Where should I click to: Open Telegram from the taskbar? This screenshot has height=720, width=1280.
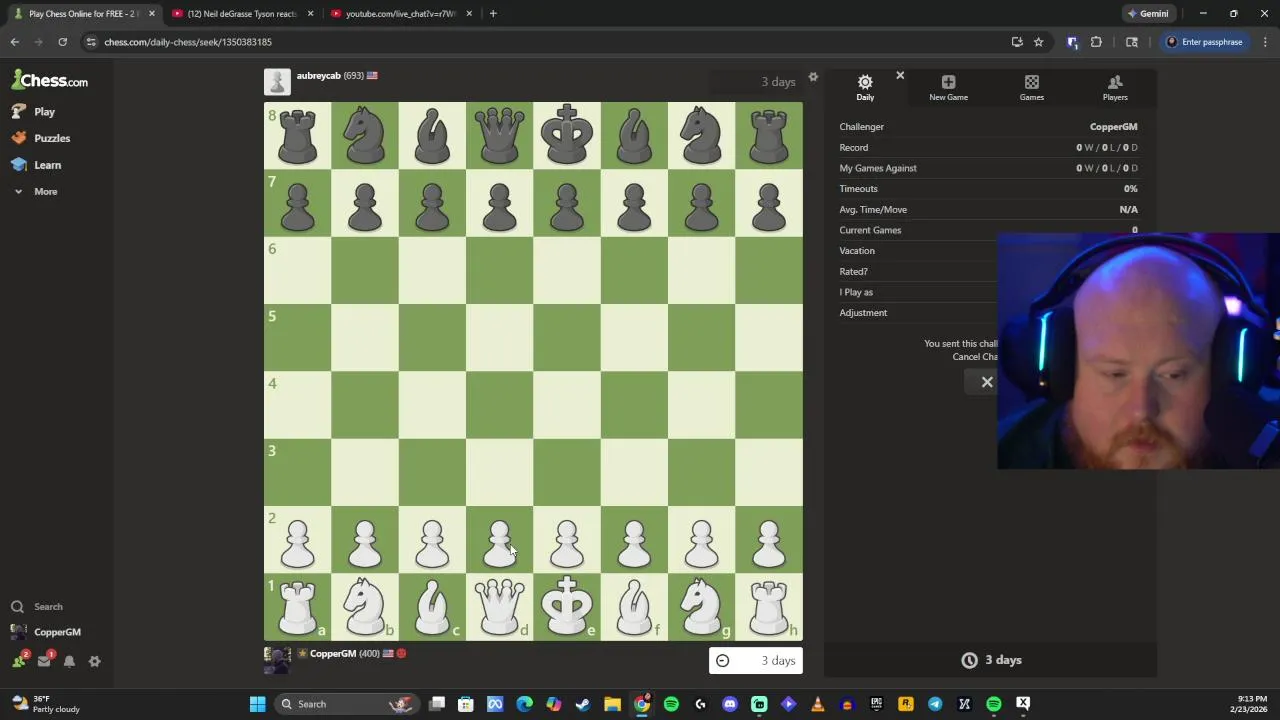pyautogui.click(x=935, y=704)
